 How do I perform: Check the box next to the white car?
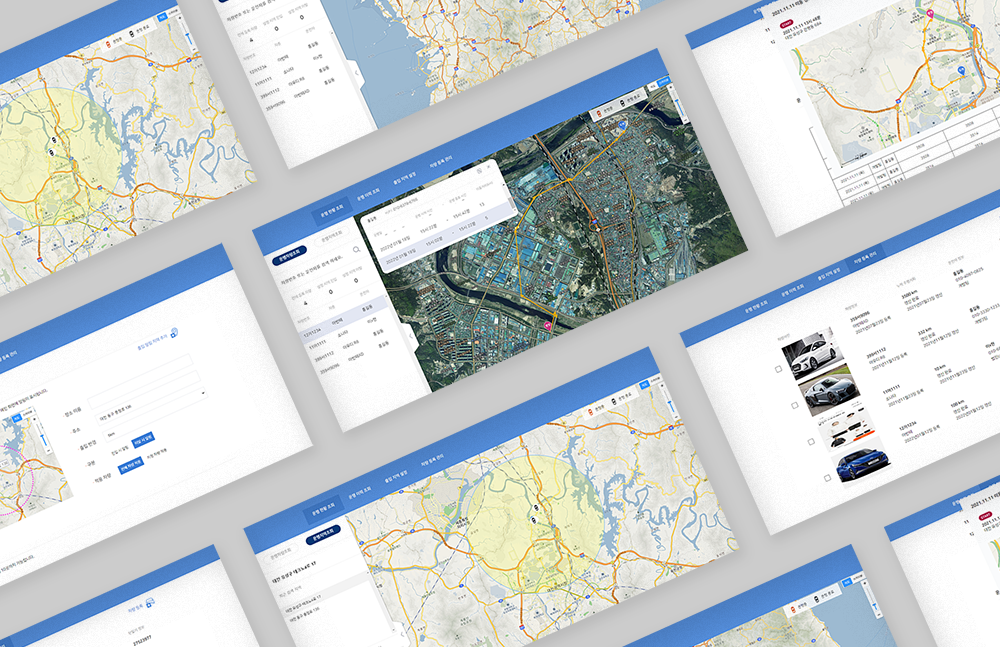point(777,369)
